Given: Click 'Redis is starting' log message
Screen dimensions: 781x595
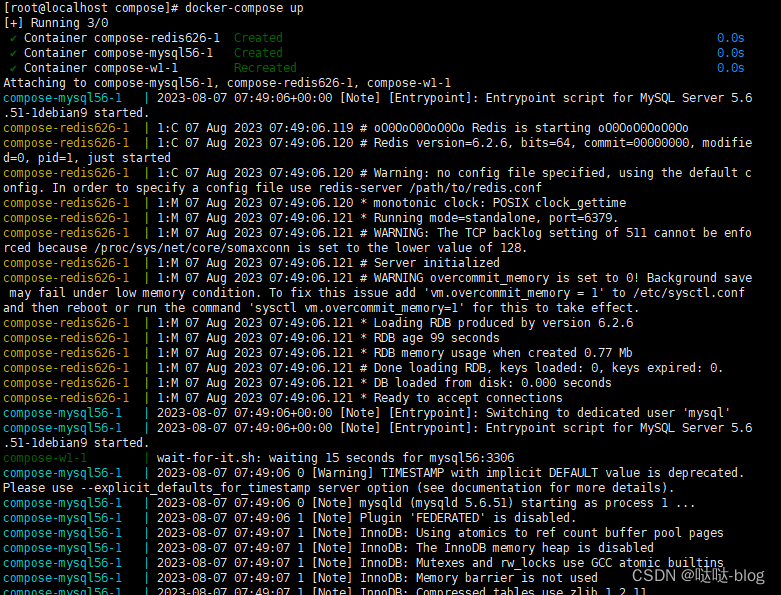Looking at the screenshot, I should (x=531, y=128).
